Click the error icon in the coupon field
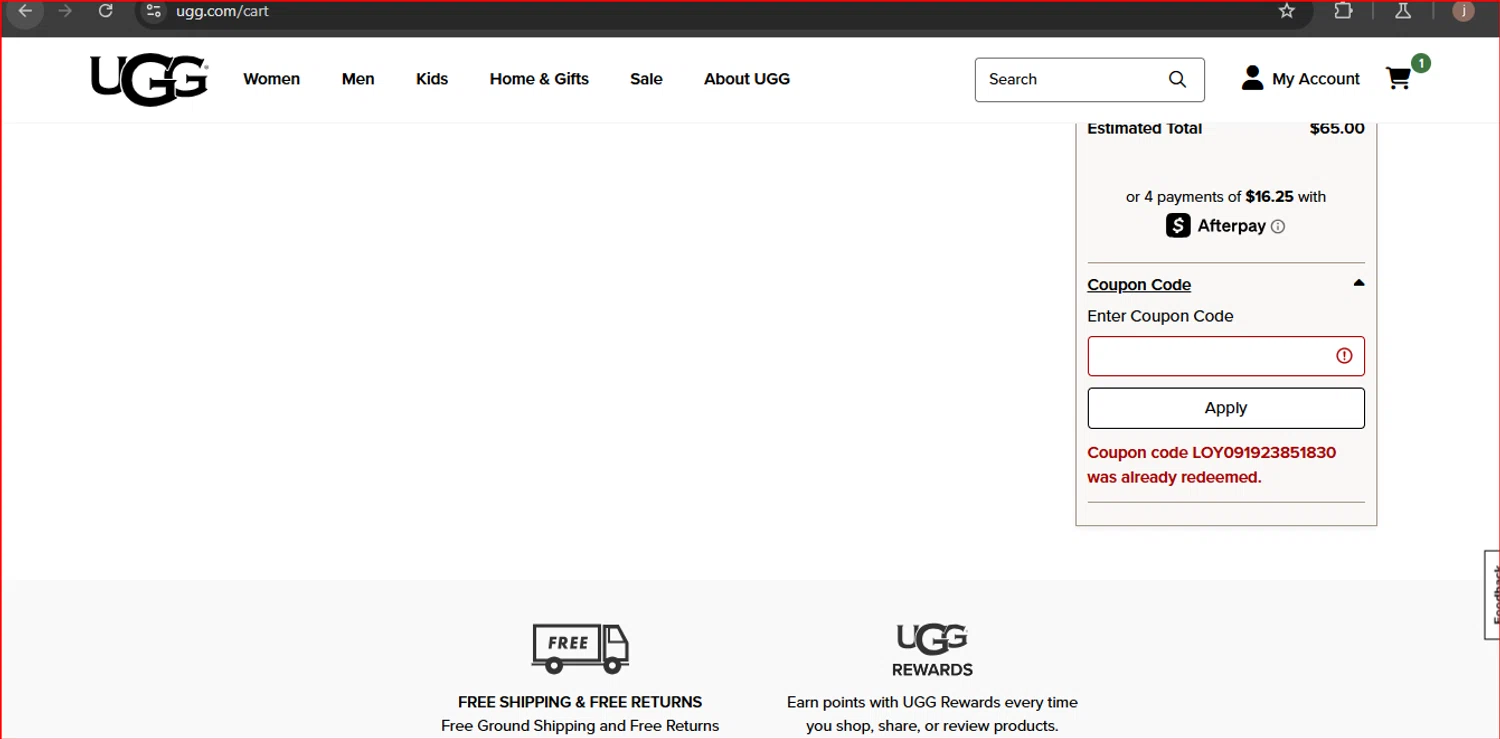Screen dimensions: 1500x739 point(1344,356)
